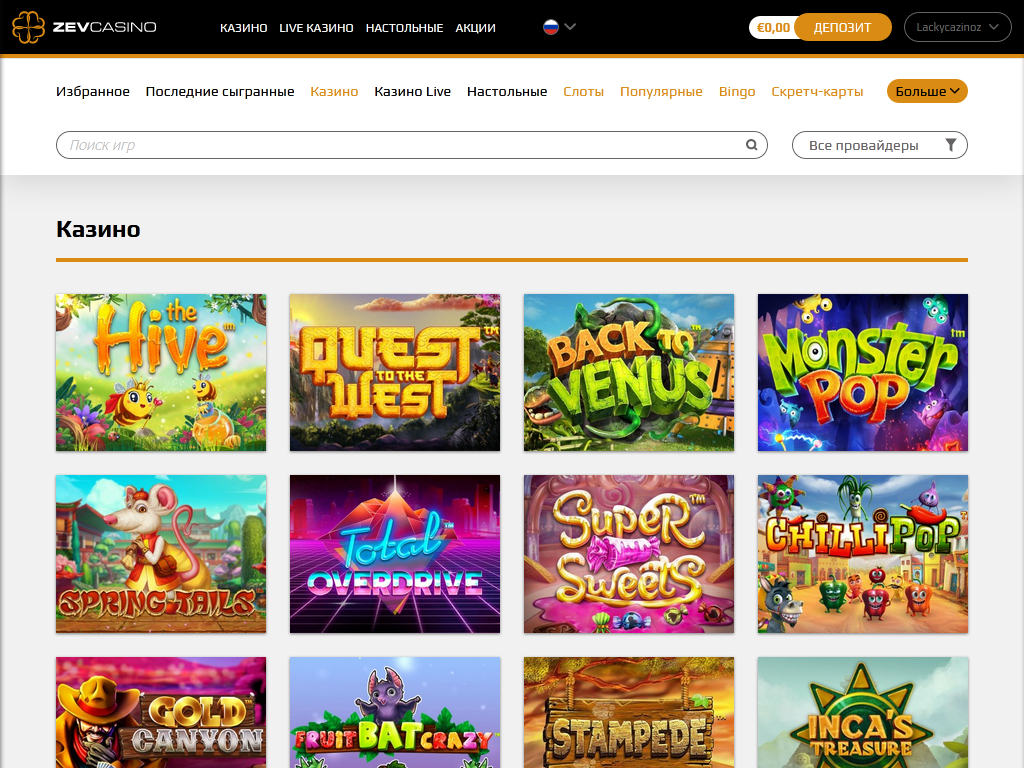Open The Hive game thumbnail
This screenshot has width=1024, height=768.
pyautogui.click(x=161, y=372)
